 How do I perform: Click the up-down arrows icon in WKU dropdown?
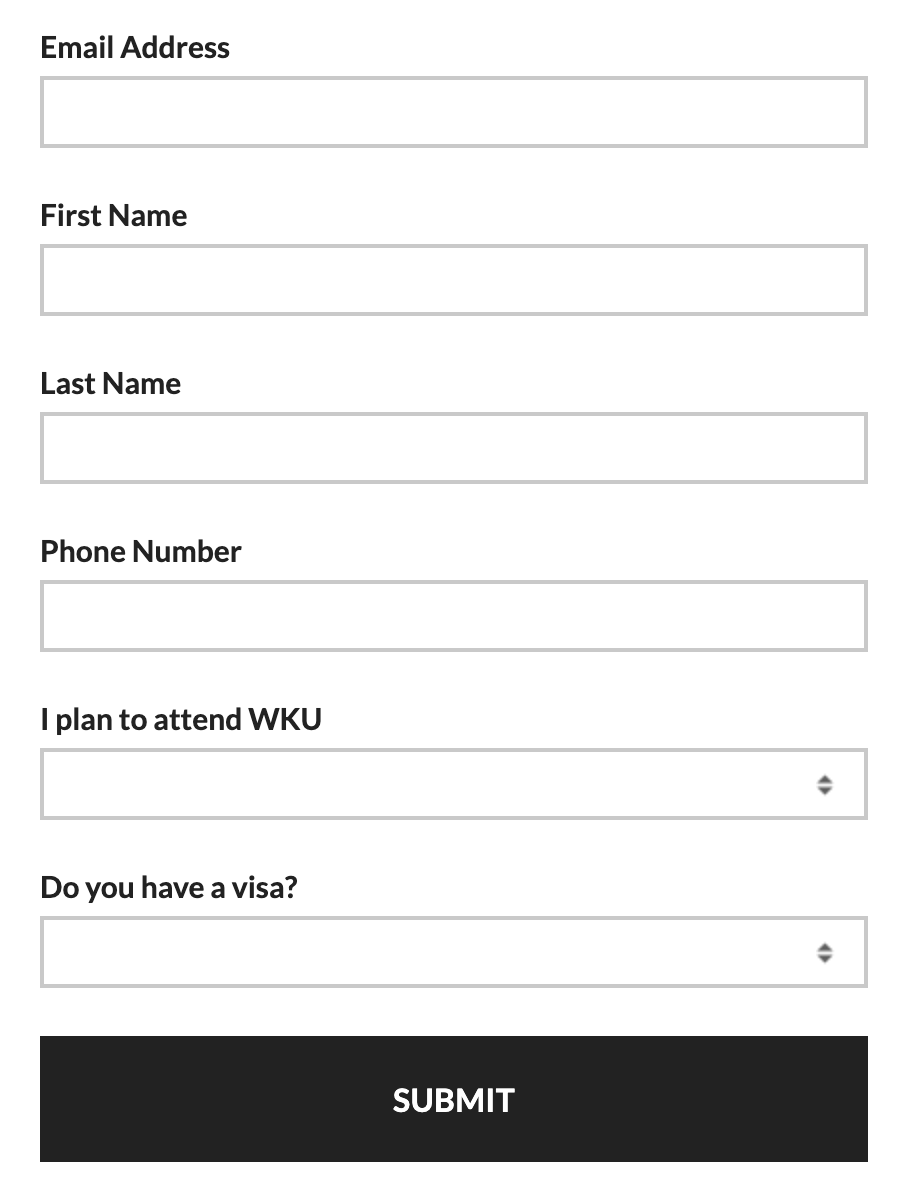click(824, 784)
